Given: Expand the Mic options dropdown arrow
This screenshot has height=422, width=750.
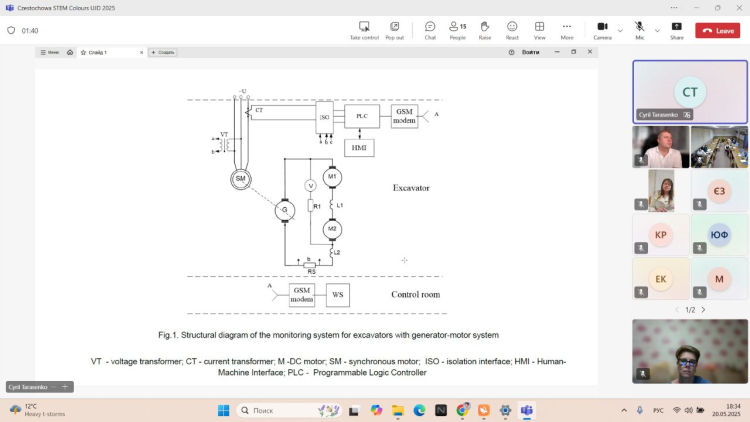Looking at the screenshot, I should (x=657, y=30).
